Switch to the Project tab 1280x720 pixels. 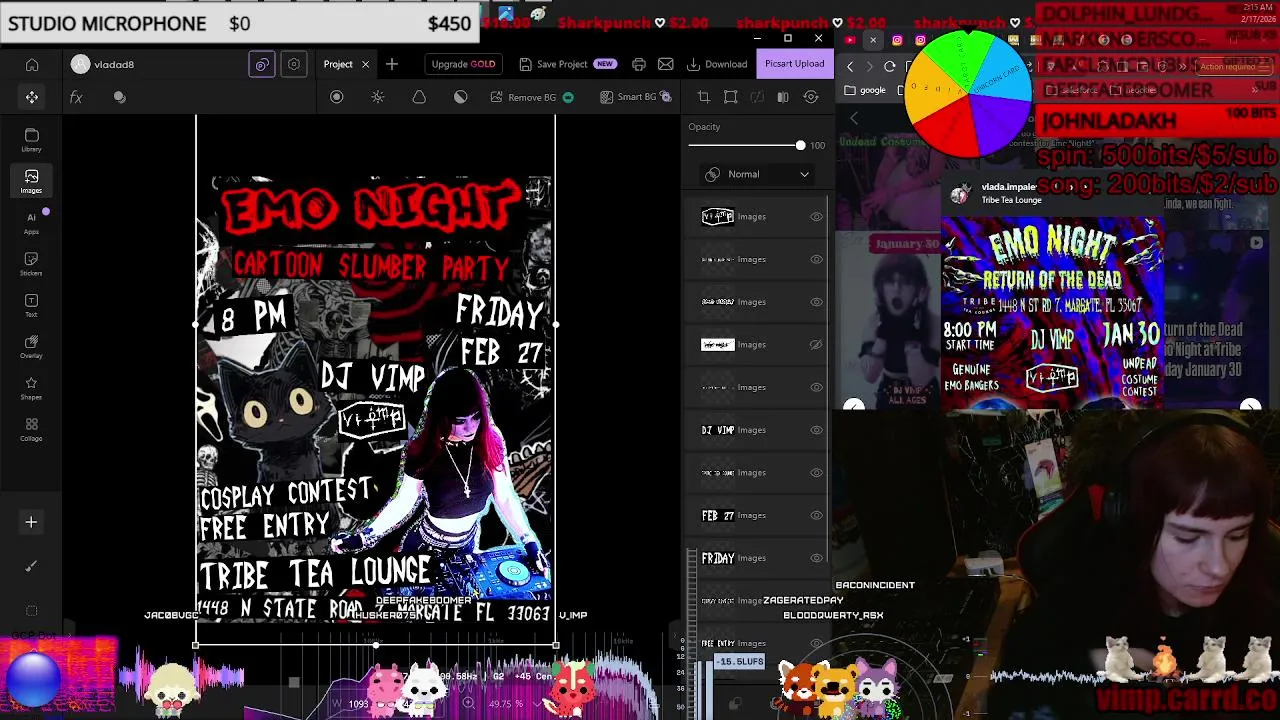[x=338, y=64]
